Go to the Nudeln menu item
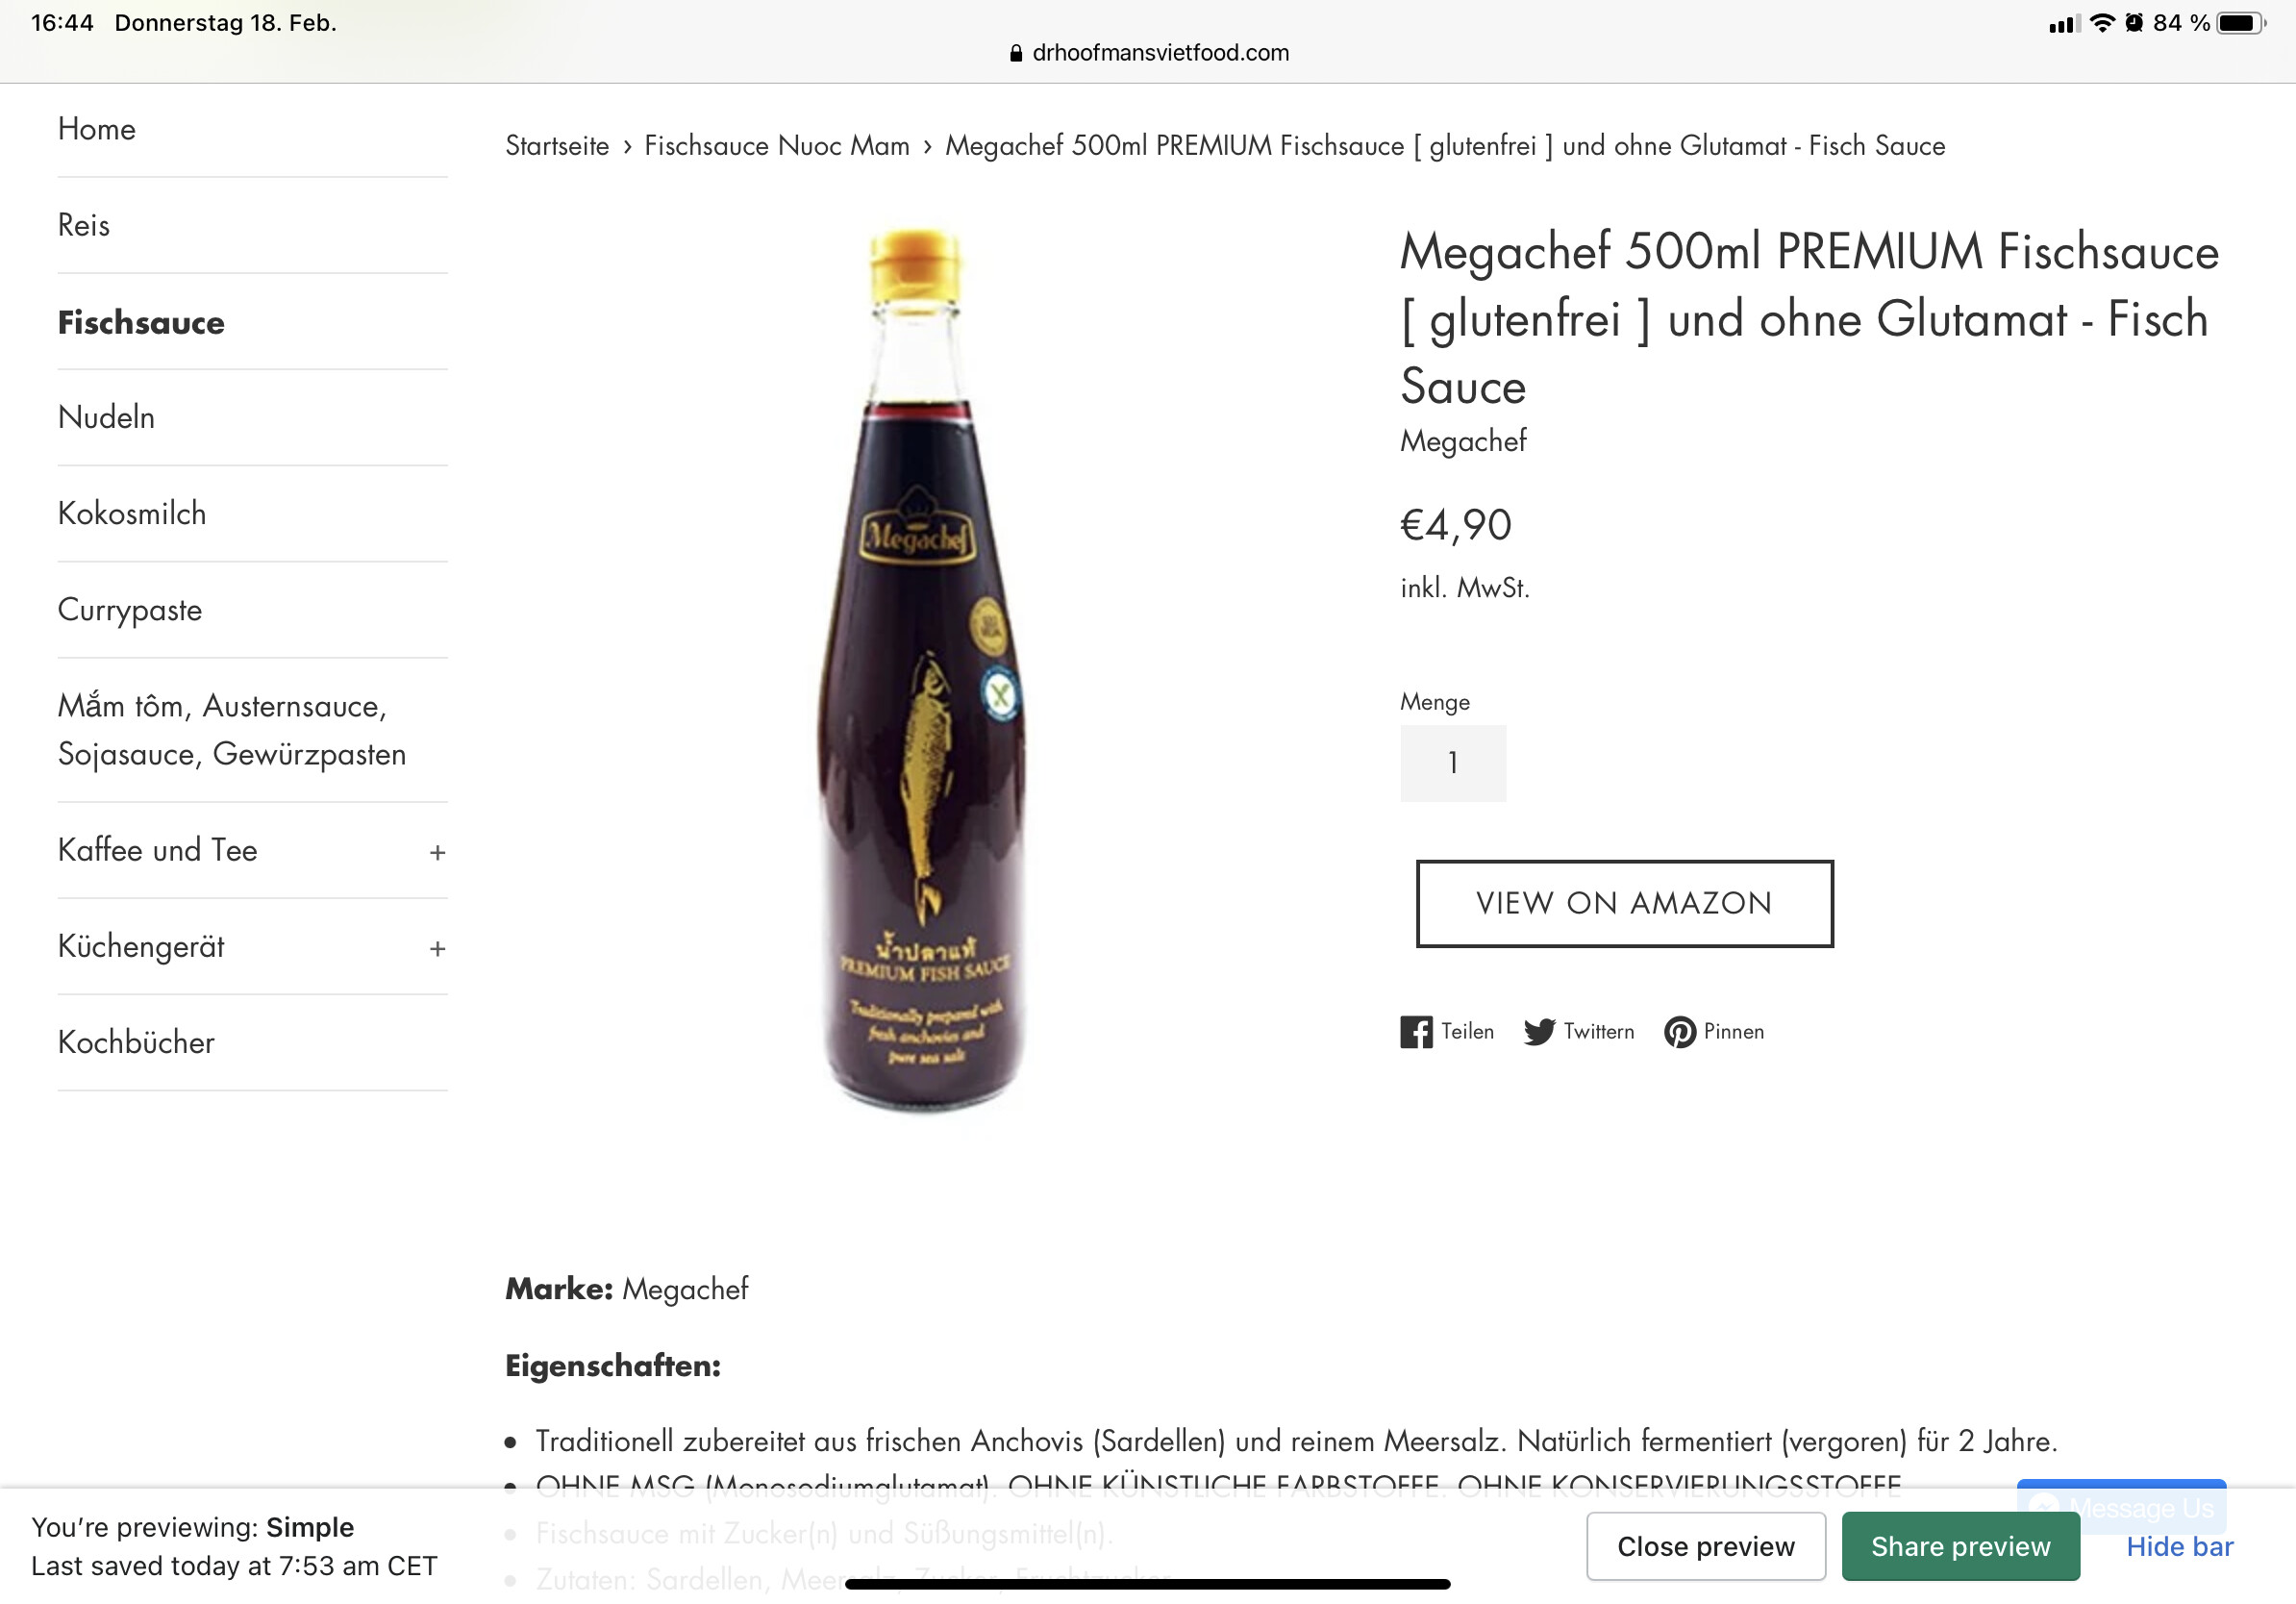The height and width of the screenshot is (1604, 2296). click(x=106, y=417)
